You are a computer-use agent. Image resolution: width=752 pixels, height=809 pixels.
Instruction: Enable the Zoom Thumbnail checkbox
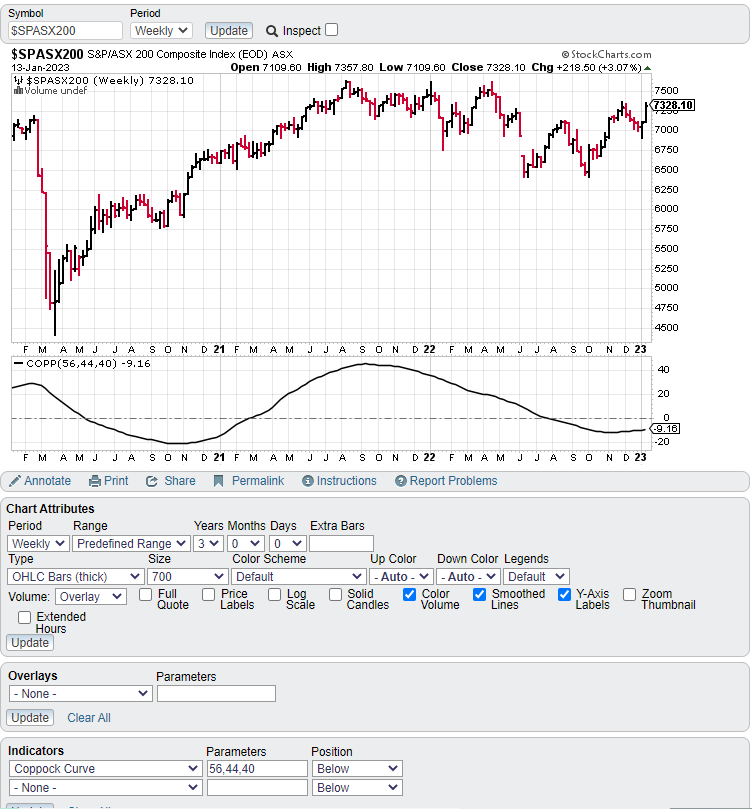(629, 594)
